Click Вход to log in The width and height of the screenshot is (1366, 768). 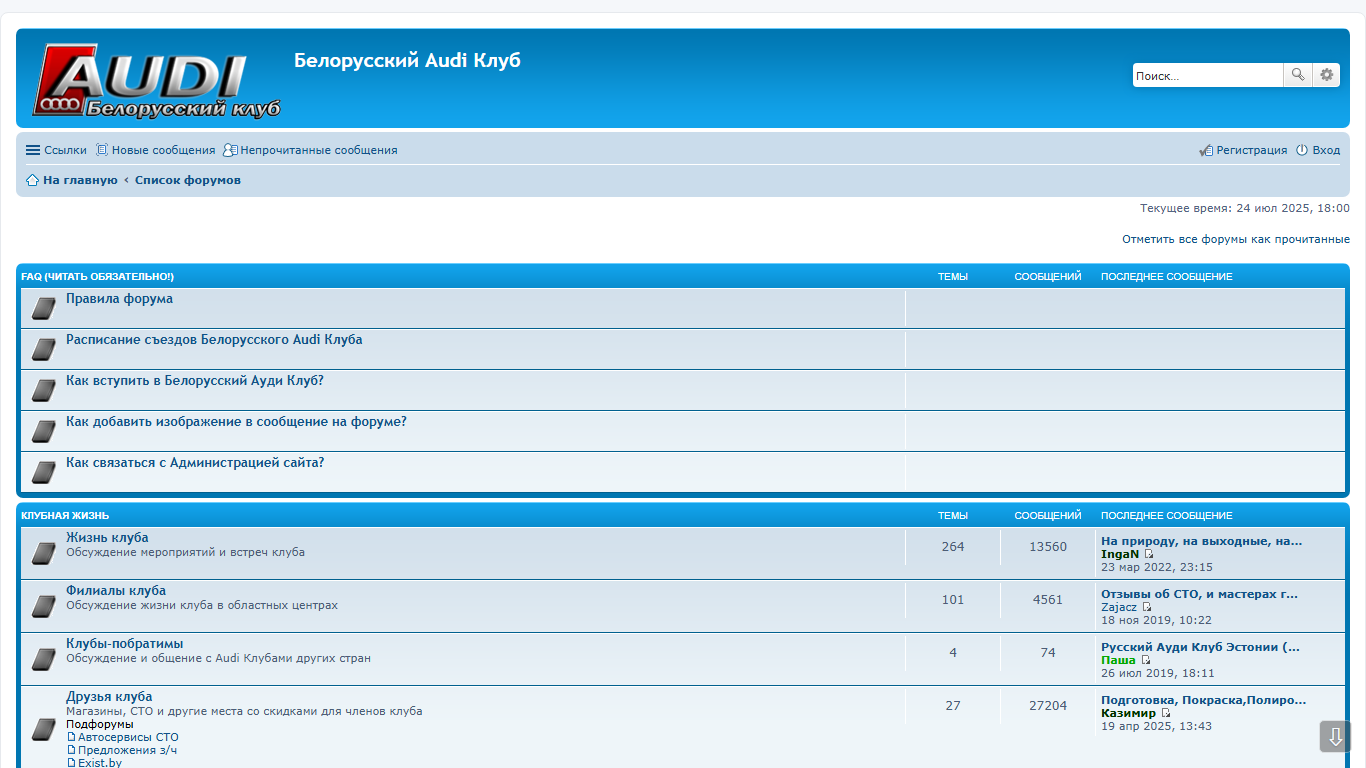[x=1318, y=150]
